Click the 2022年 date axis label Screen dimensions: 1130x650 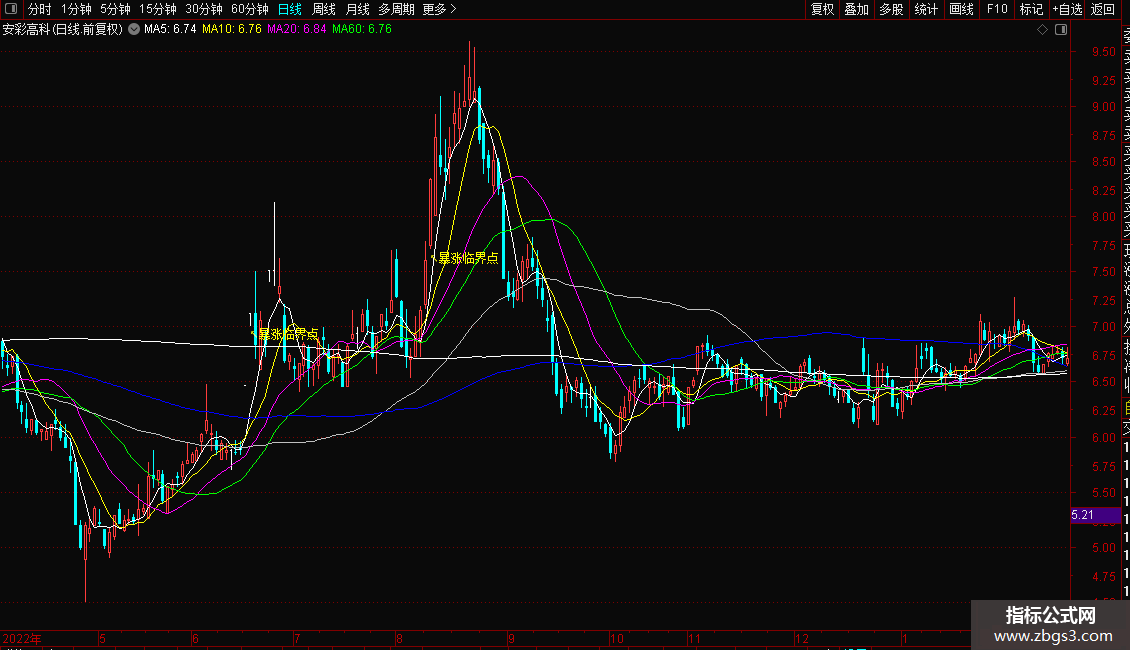pyautogui.click(x=22, y=638)
